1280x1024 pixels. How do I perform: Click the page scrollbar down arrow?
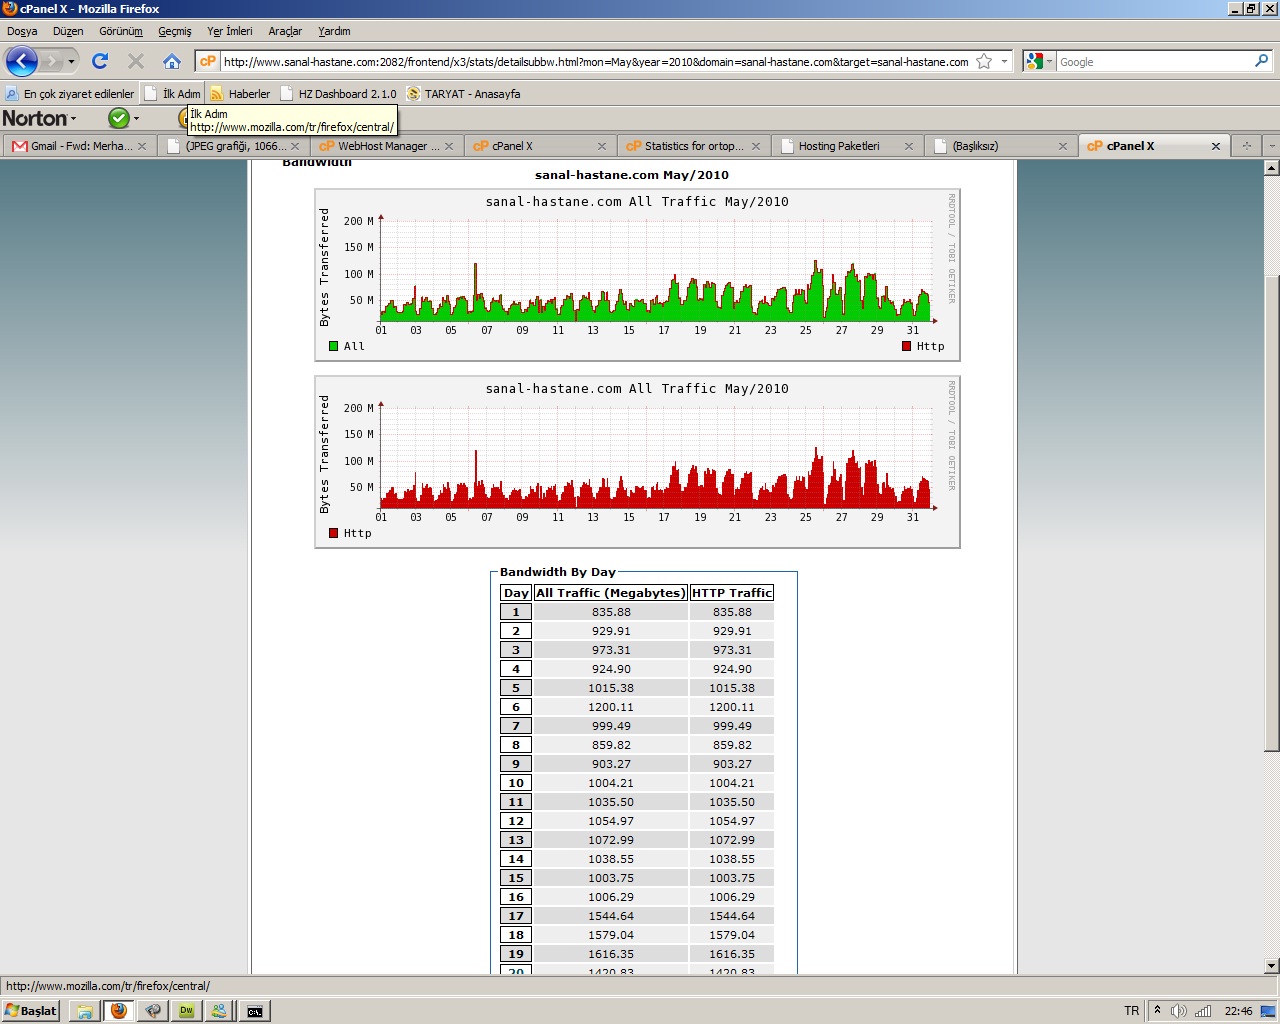tap(1271, 966)
